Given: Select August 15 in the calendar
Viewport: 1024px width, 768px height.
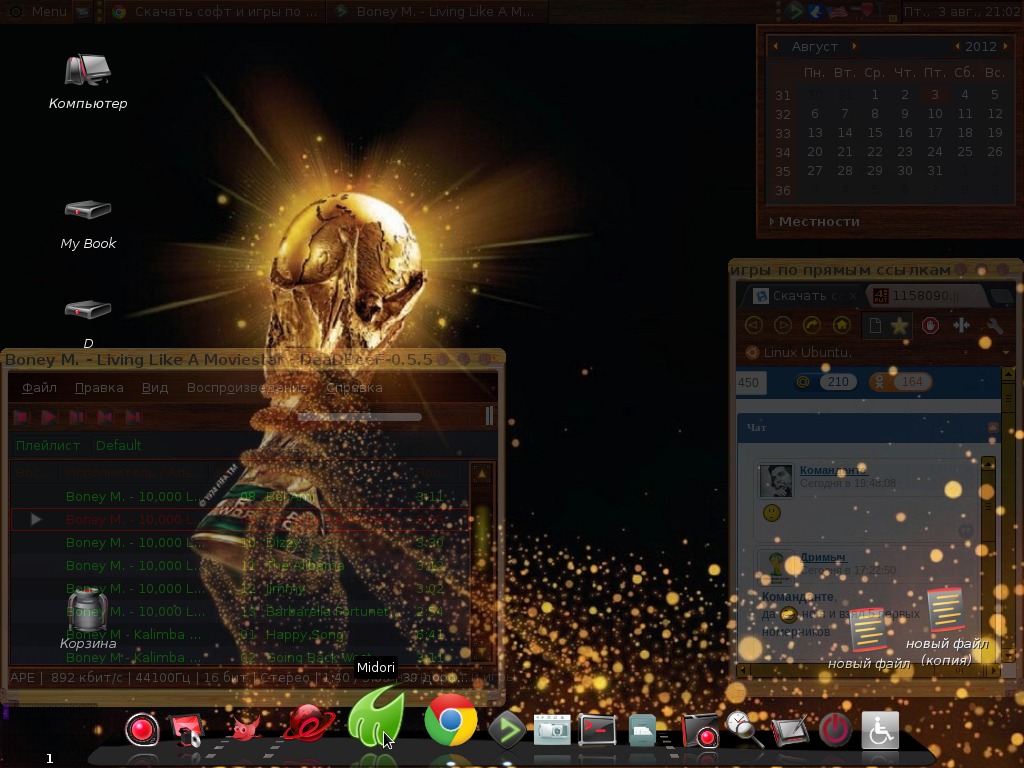Looking at the screenshot, I should pyautogui.click(x=875, y=133).
